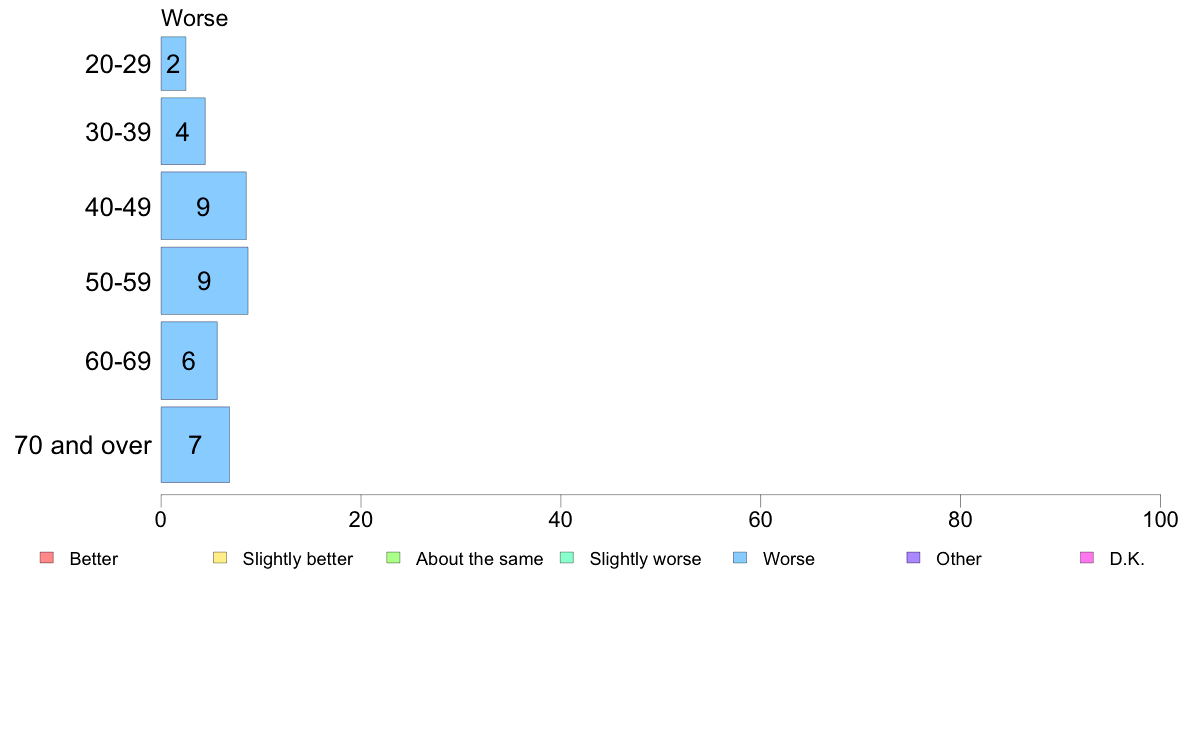Select the 70 and over bar

point(195,445)
